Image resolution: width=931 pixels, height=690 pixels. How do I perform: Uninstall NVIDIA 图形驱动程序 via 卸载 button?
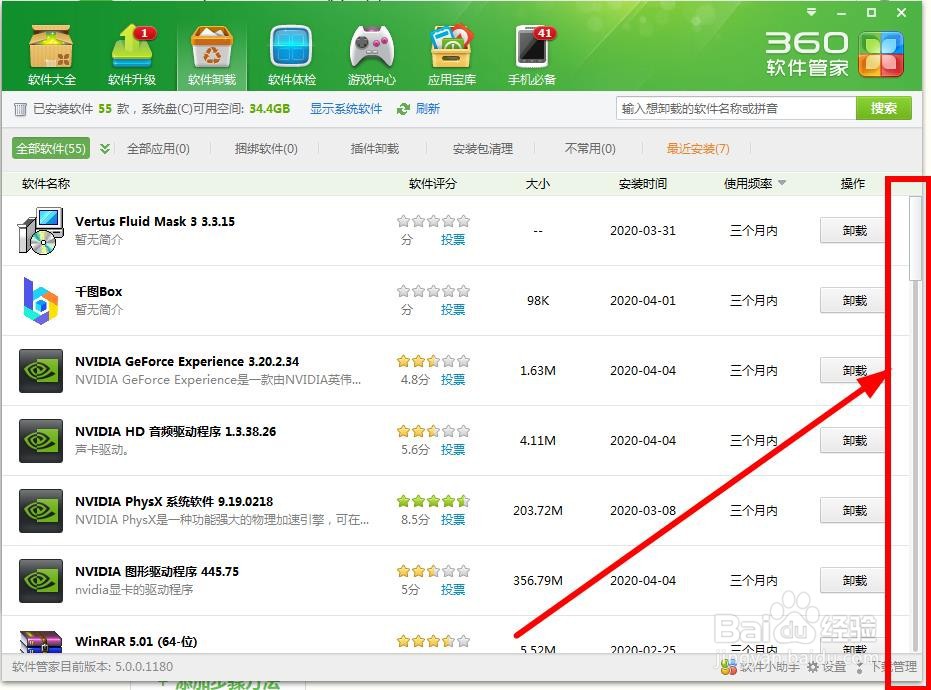[x=854, y=581]
